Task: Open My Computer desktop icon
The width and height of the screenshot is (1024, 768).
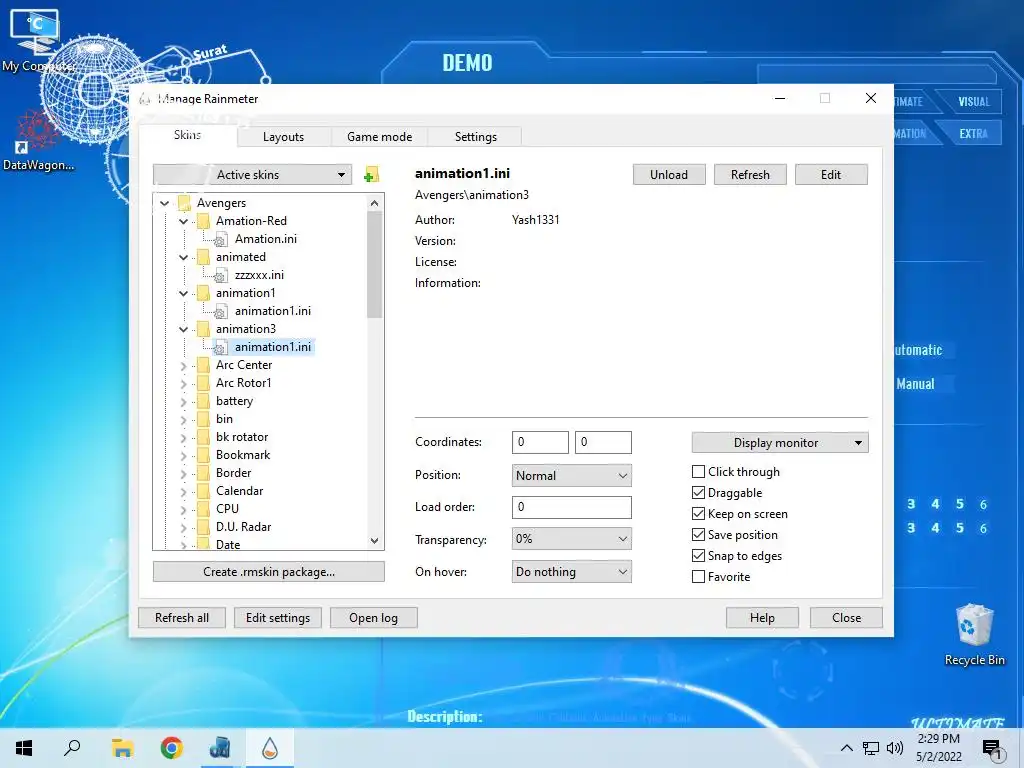Action: [36, 39]
